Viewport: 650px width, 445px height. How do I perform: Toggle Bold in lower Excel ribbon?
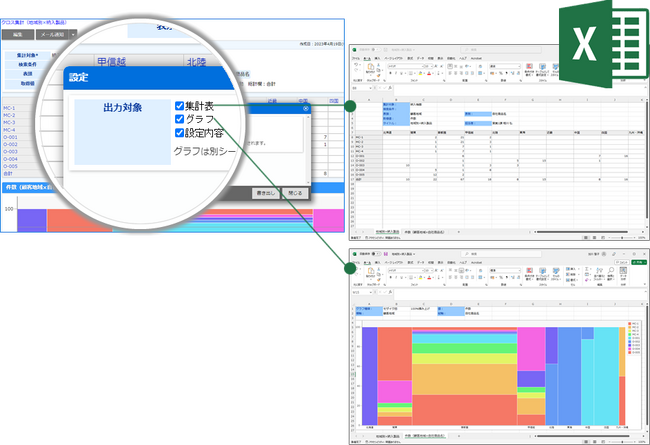click(x=391, y=277)
